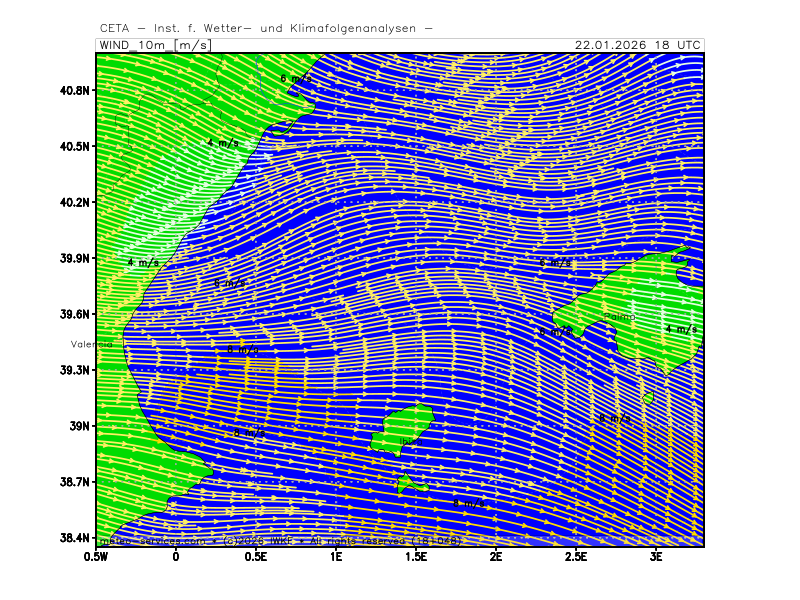Click the Formentera island below Ibiza
Screen dimensions: 800x600
tap(408, 486)
